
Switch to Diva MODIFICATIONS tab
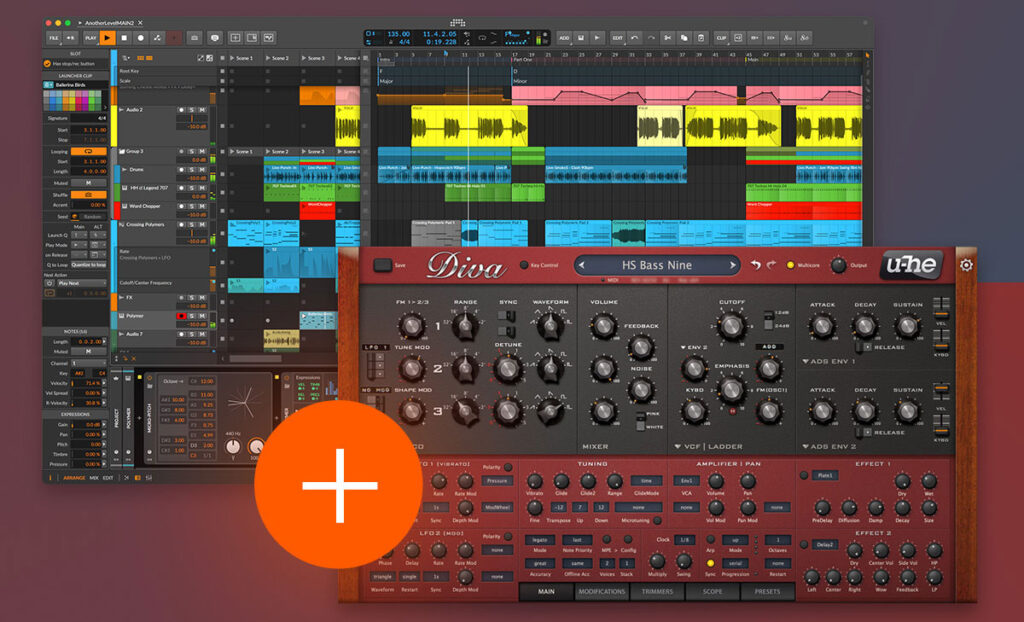601,591
